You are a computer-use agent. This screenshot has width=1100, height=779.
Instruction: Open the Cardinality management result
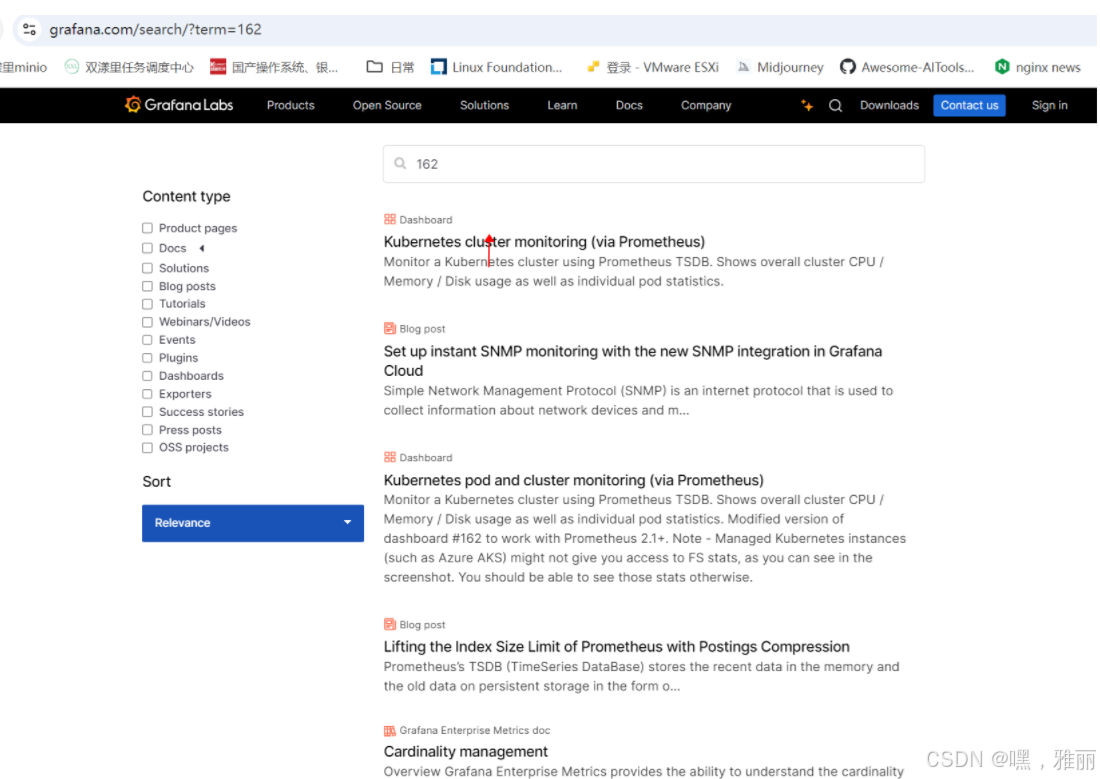(x=466, y=752)
